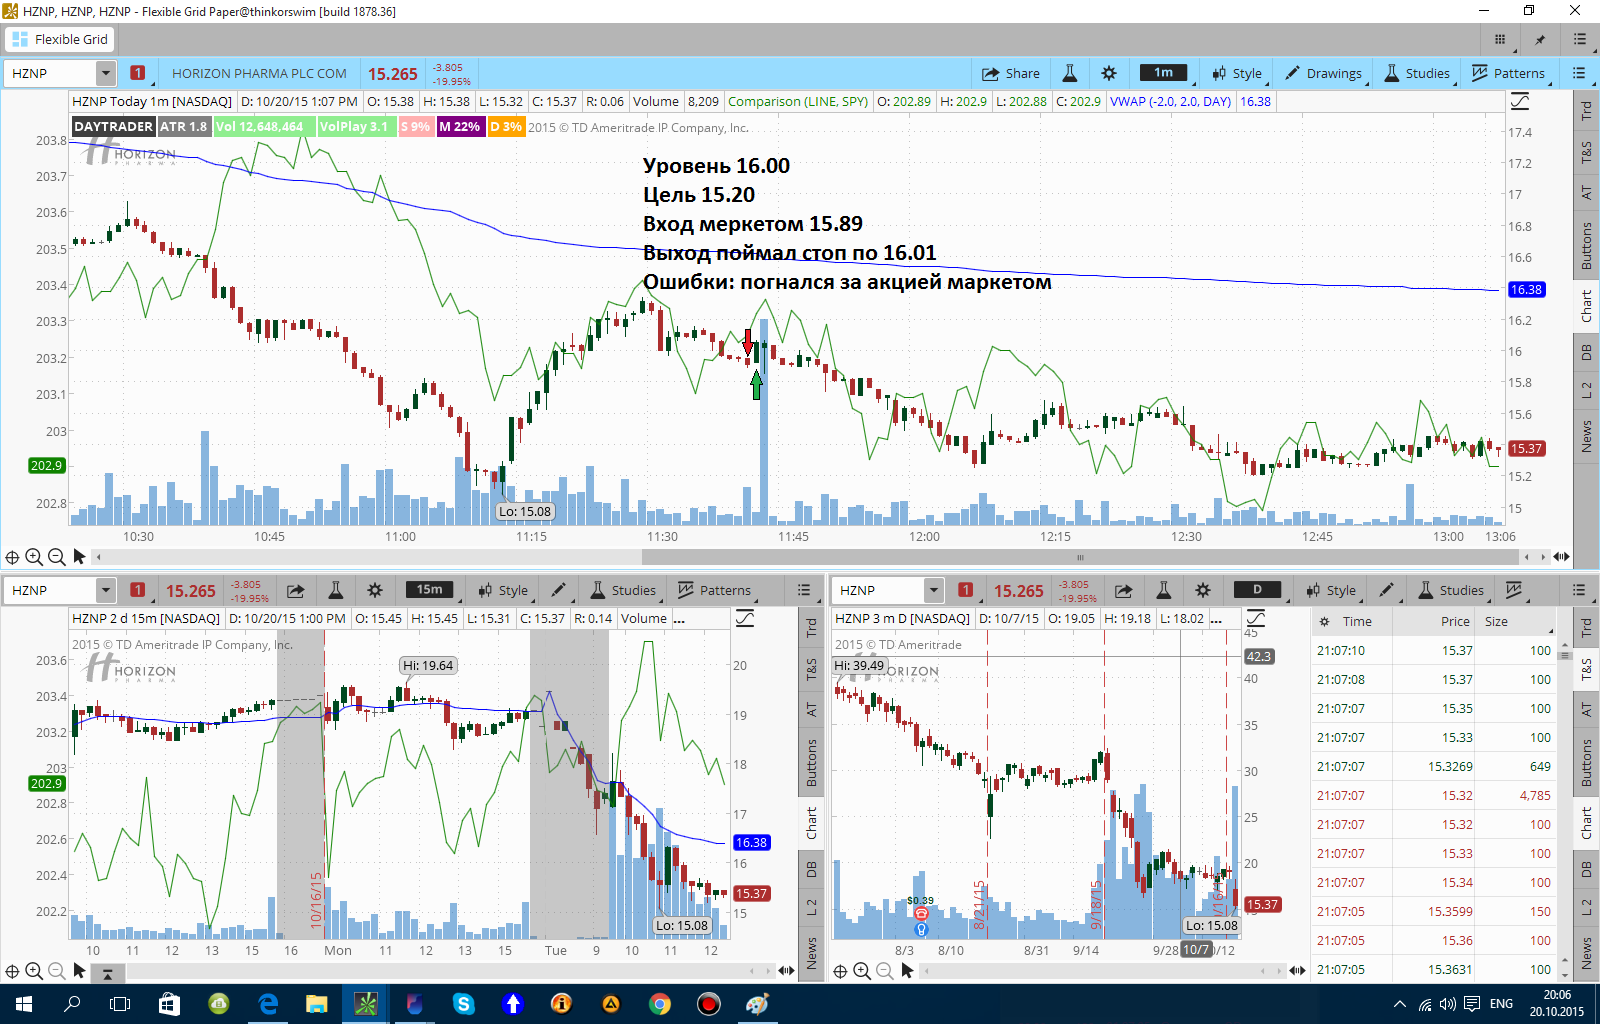Open chart settings gear in top chart toolbar
Viewport: 1600px width, 1024px height.
coord(1108,73)
